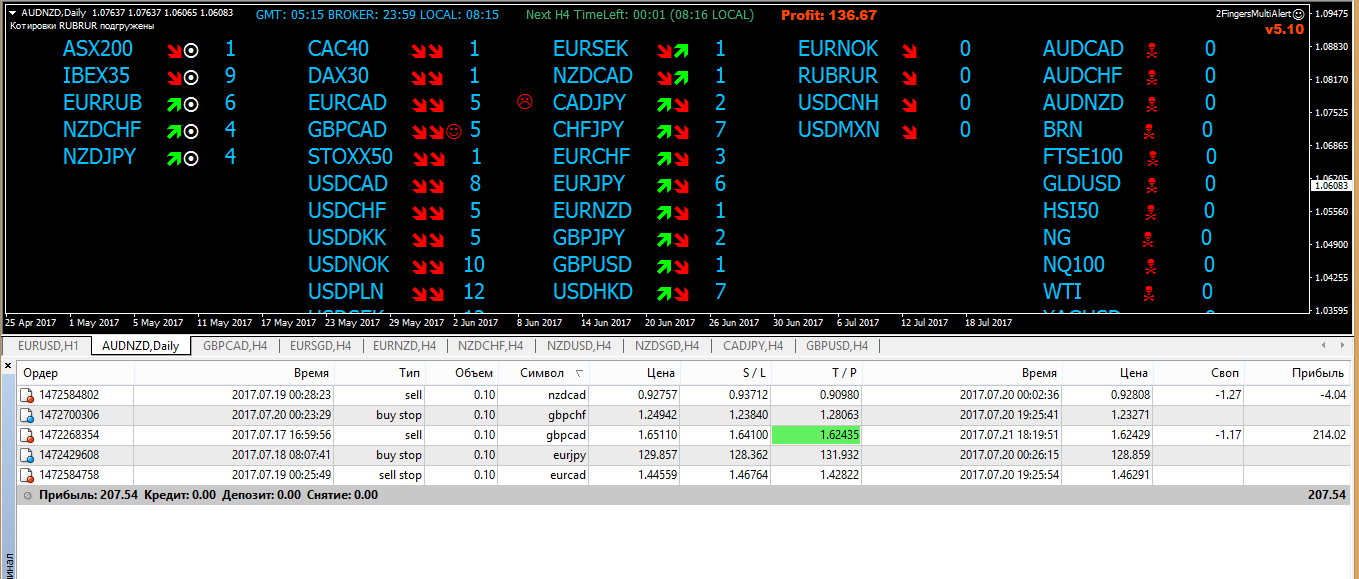Click the v5.10 version label

[1285, 29]
